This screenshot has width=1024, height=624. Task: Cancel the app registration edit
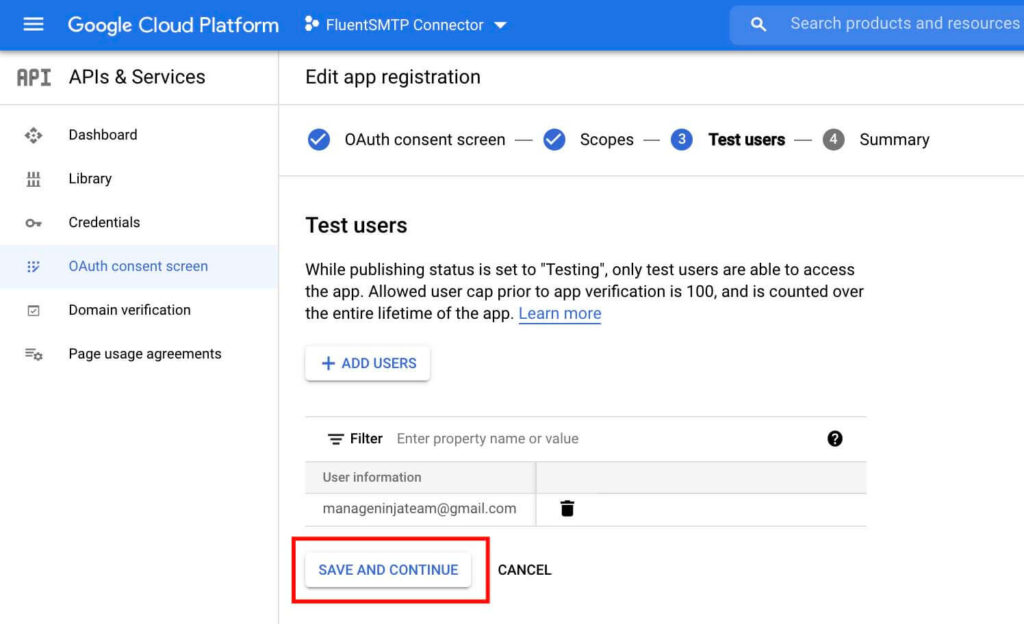click(524, 570)
